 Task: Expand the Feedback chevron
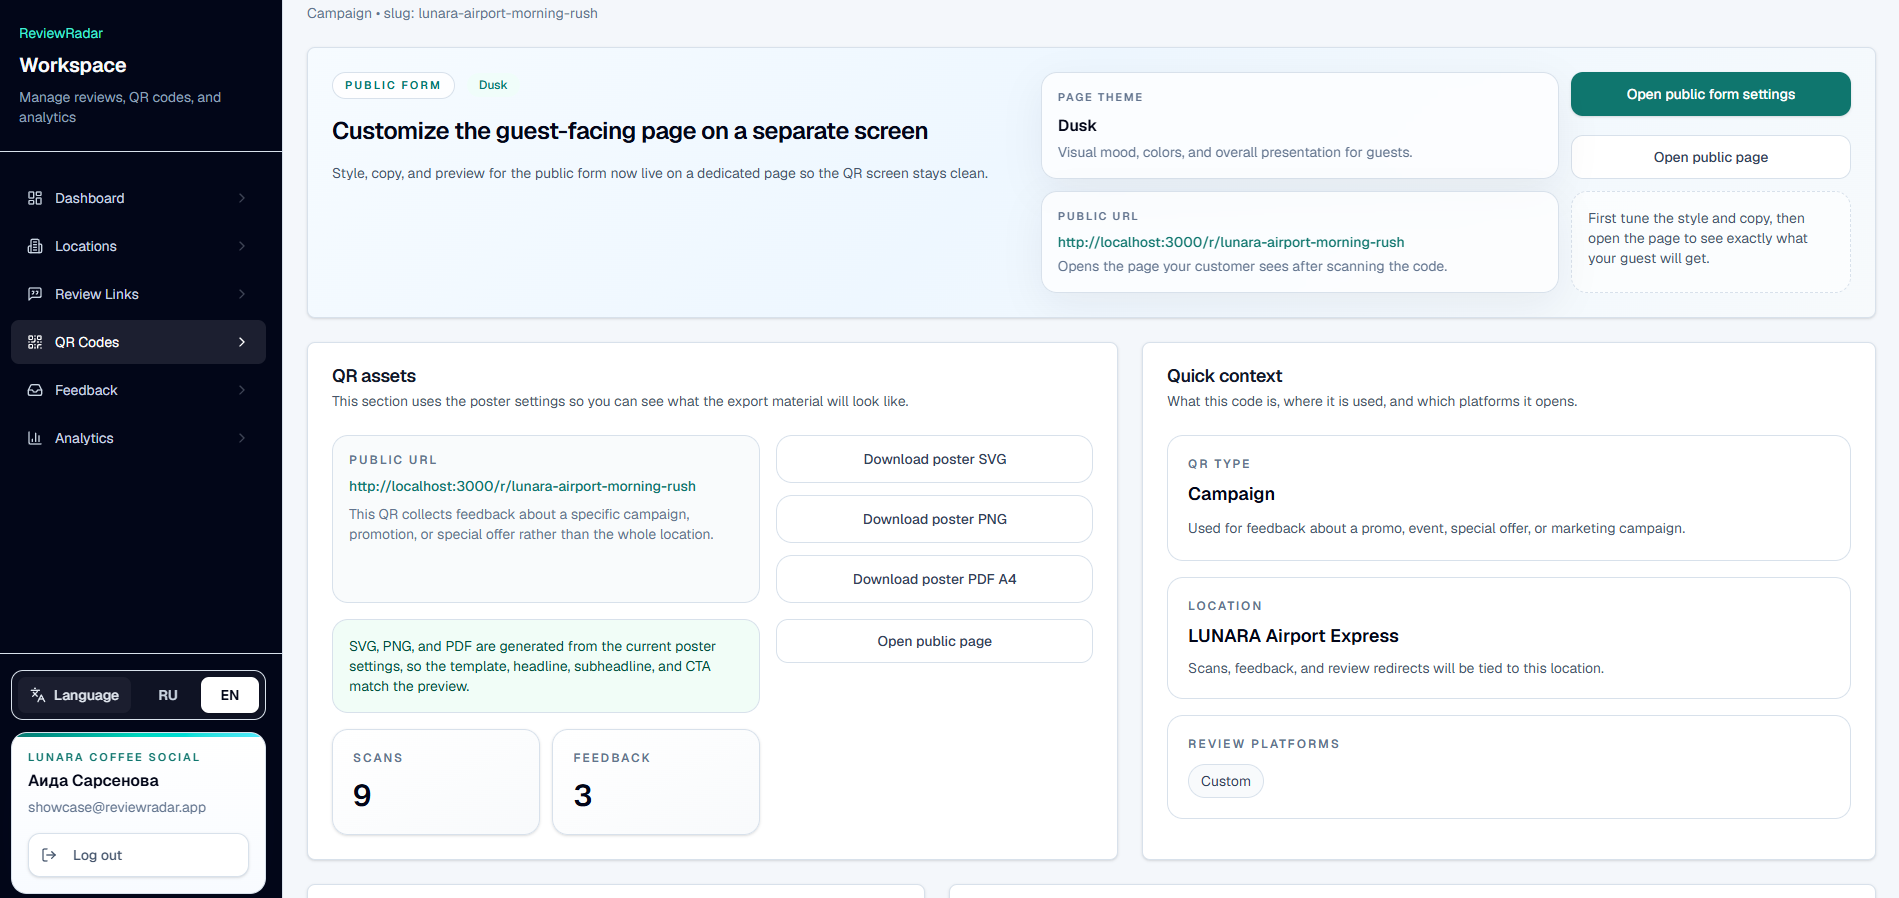[242, 390]
